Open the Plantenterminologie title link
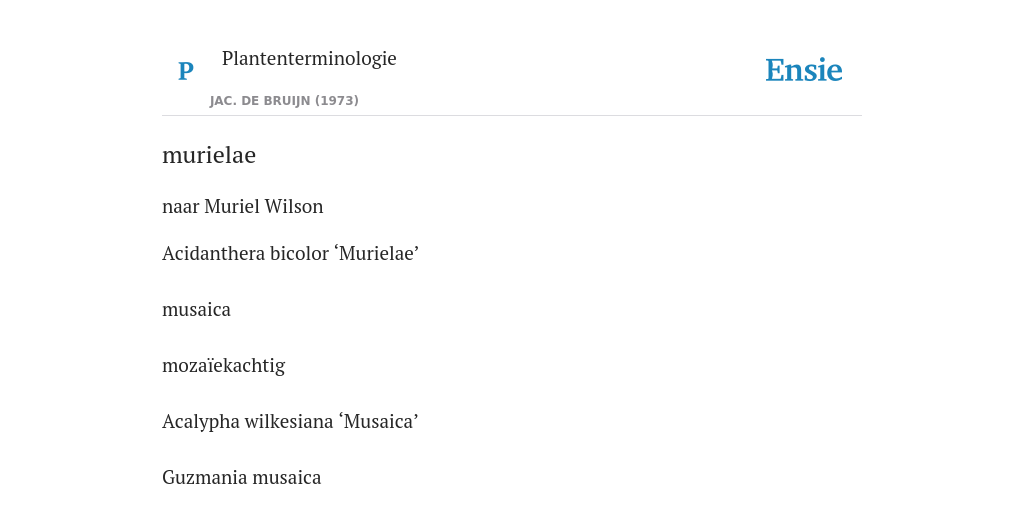 point(309,58)
